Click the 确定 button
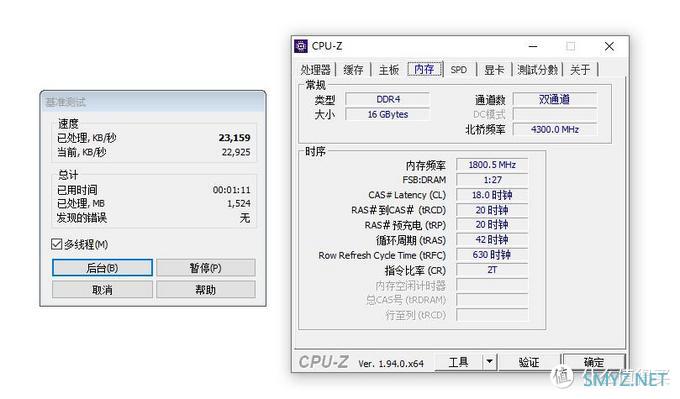Viewport: 680px width, 399px height. [x=594, y=361]
